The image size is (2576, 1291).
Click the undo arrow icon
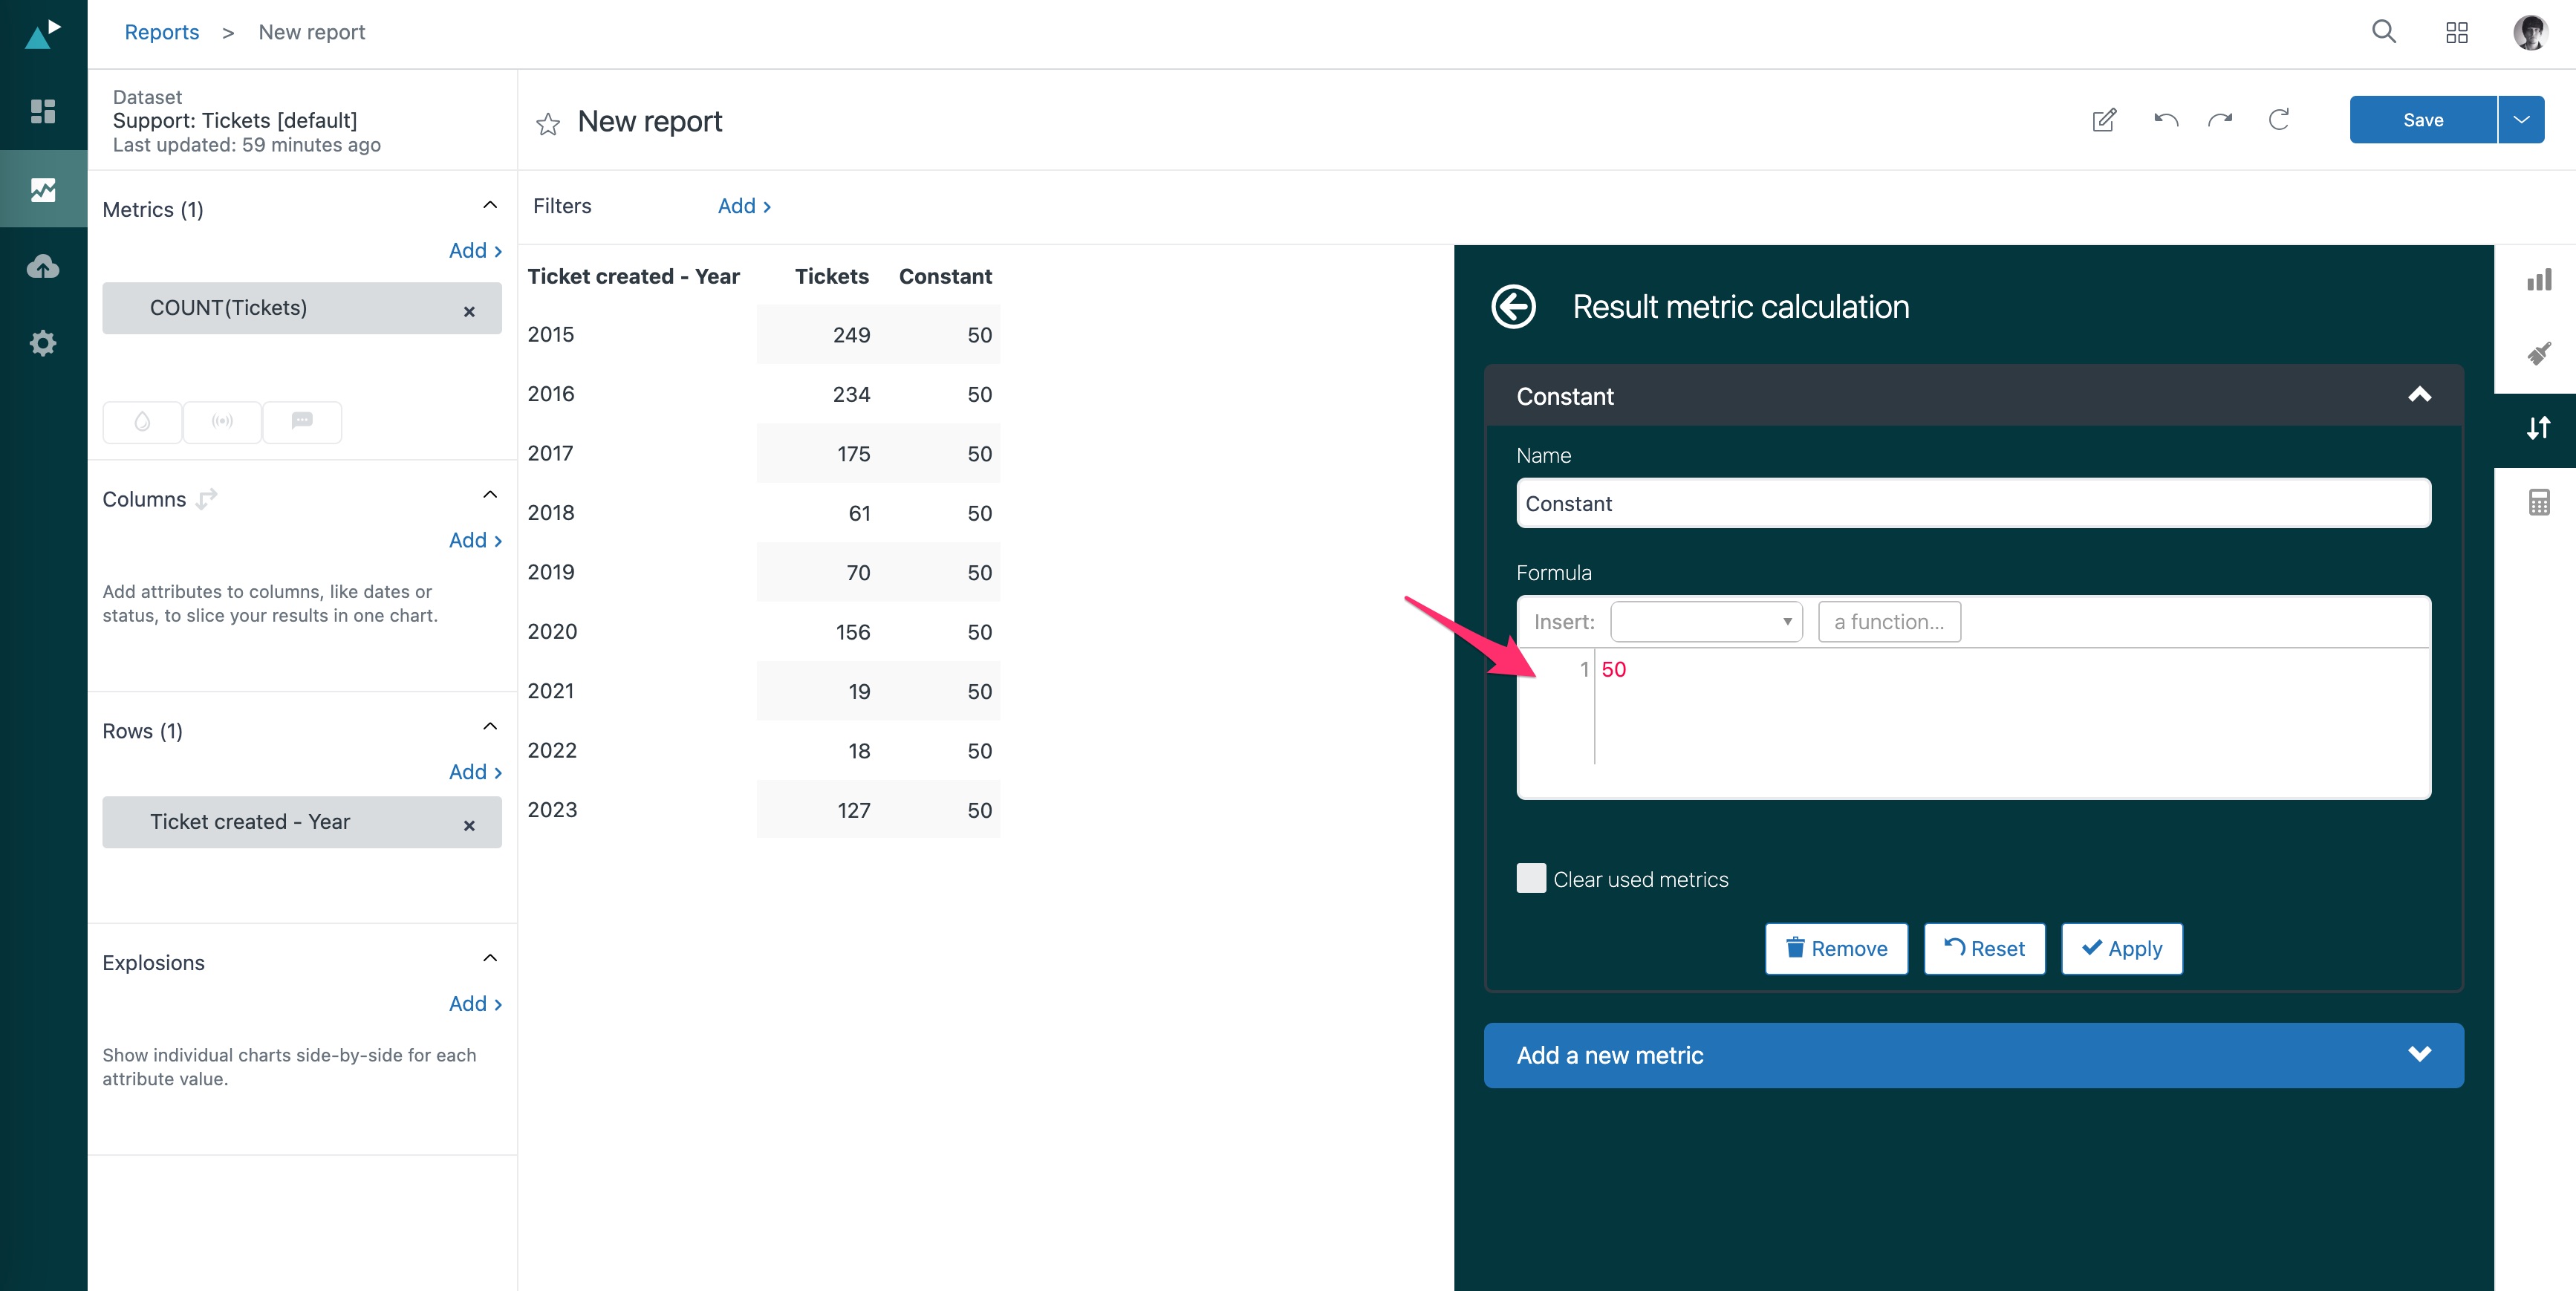point(2165,120)
